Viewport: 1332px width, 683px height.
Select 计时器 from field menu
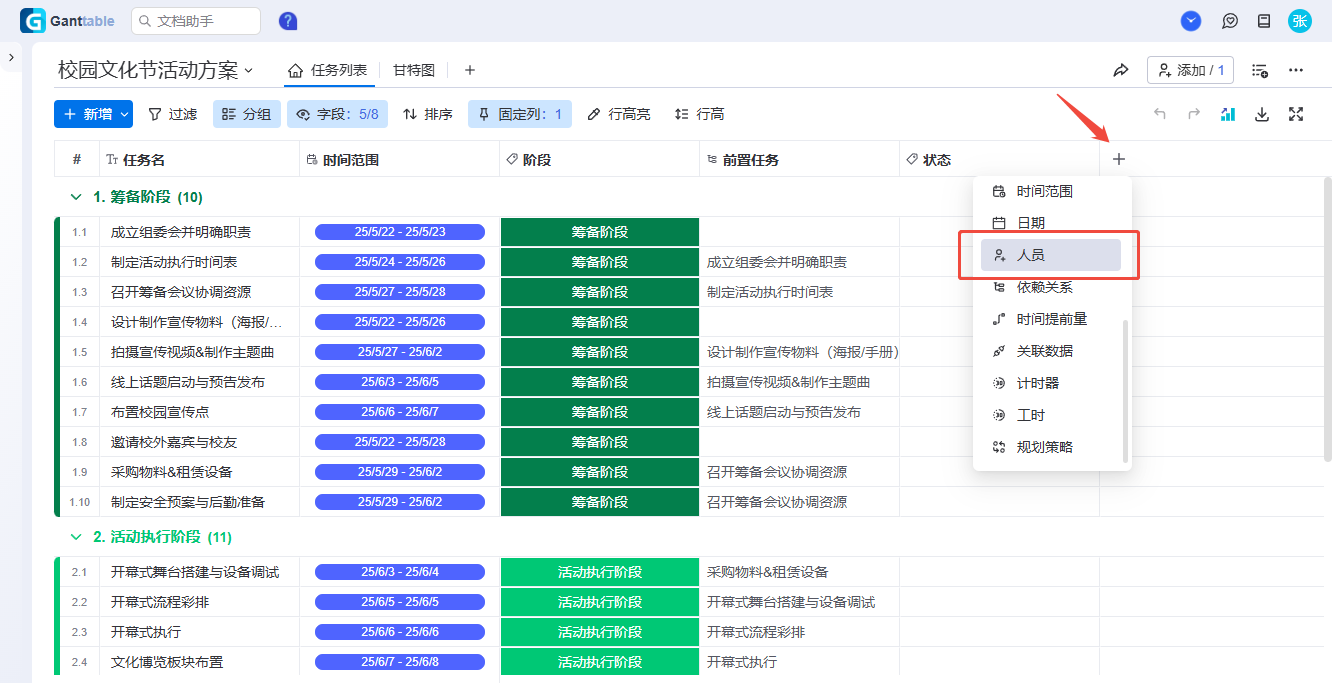1051,383
